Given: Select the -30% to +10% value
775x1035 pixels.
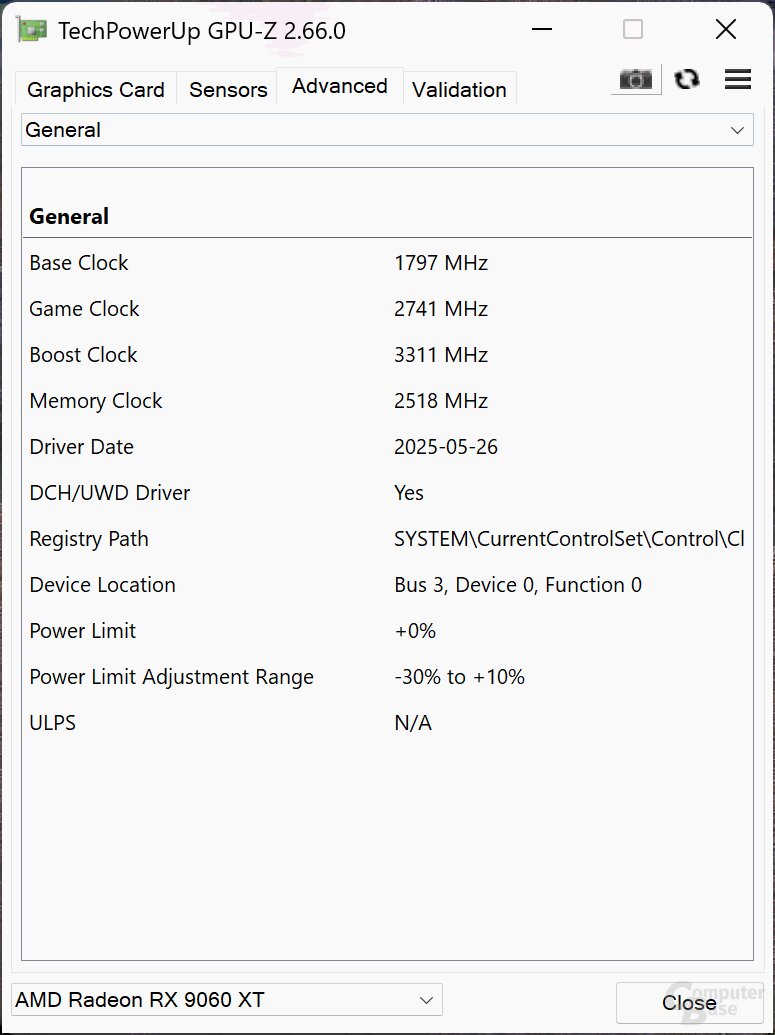Looking at the screenshot, I should point(459,677).
